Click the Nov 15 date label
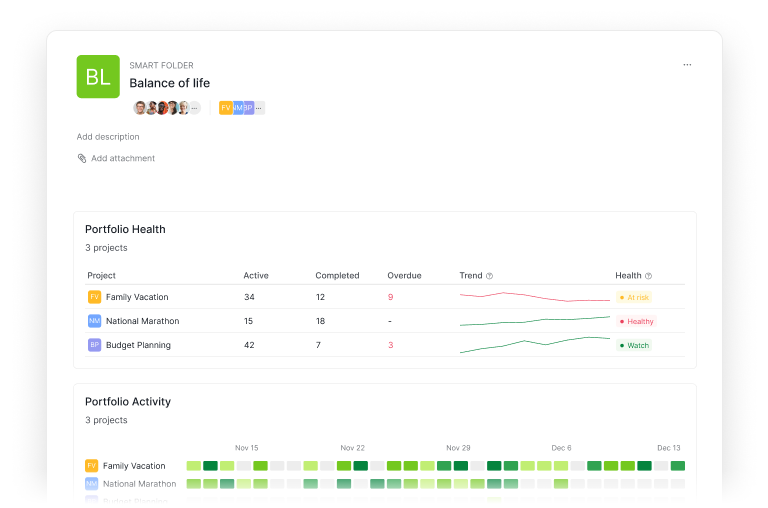 point(246,448)
